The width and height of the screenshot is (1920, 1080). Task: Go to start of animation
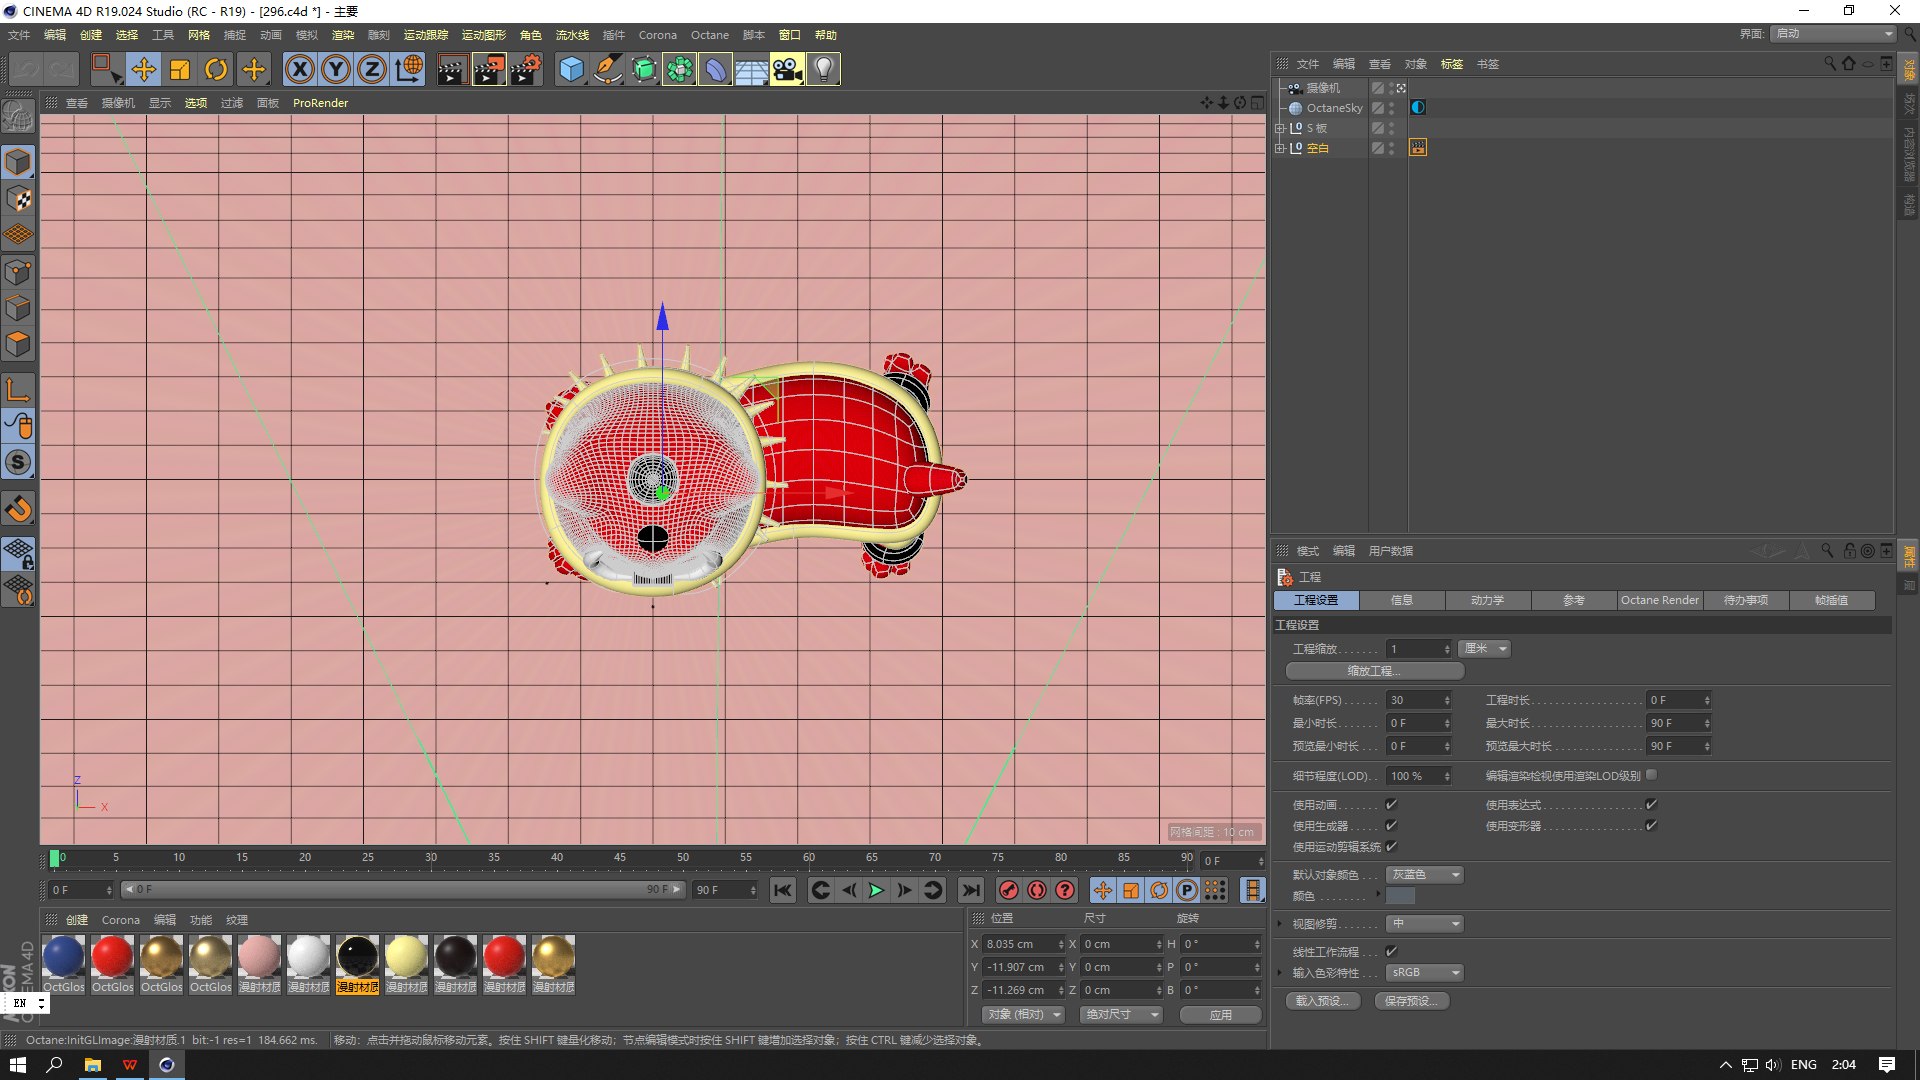(783, 890)
